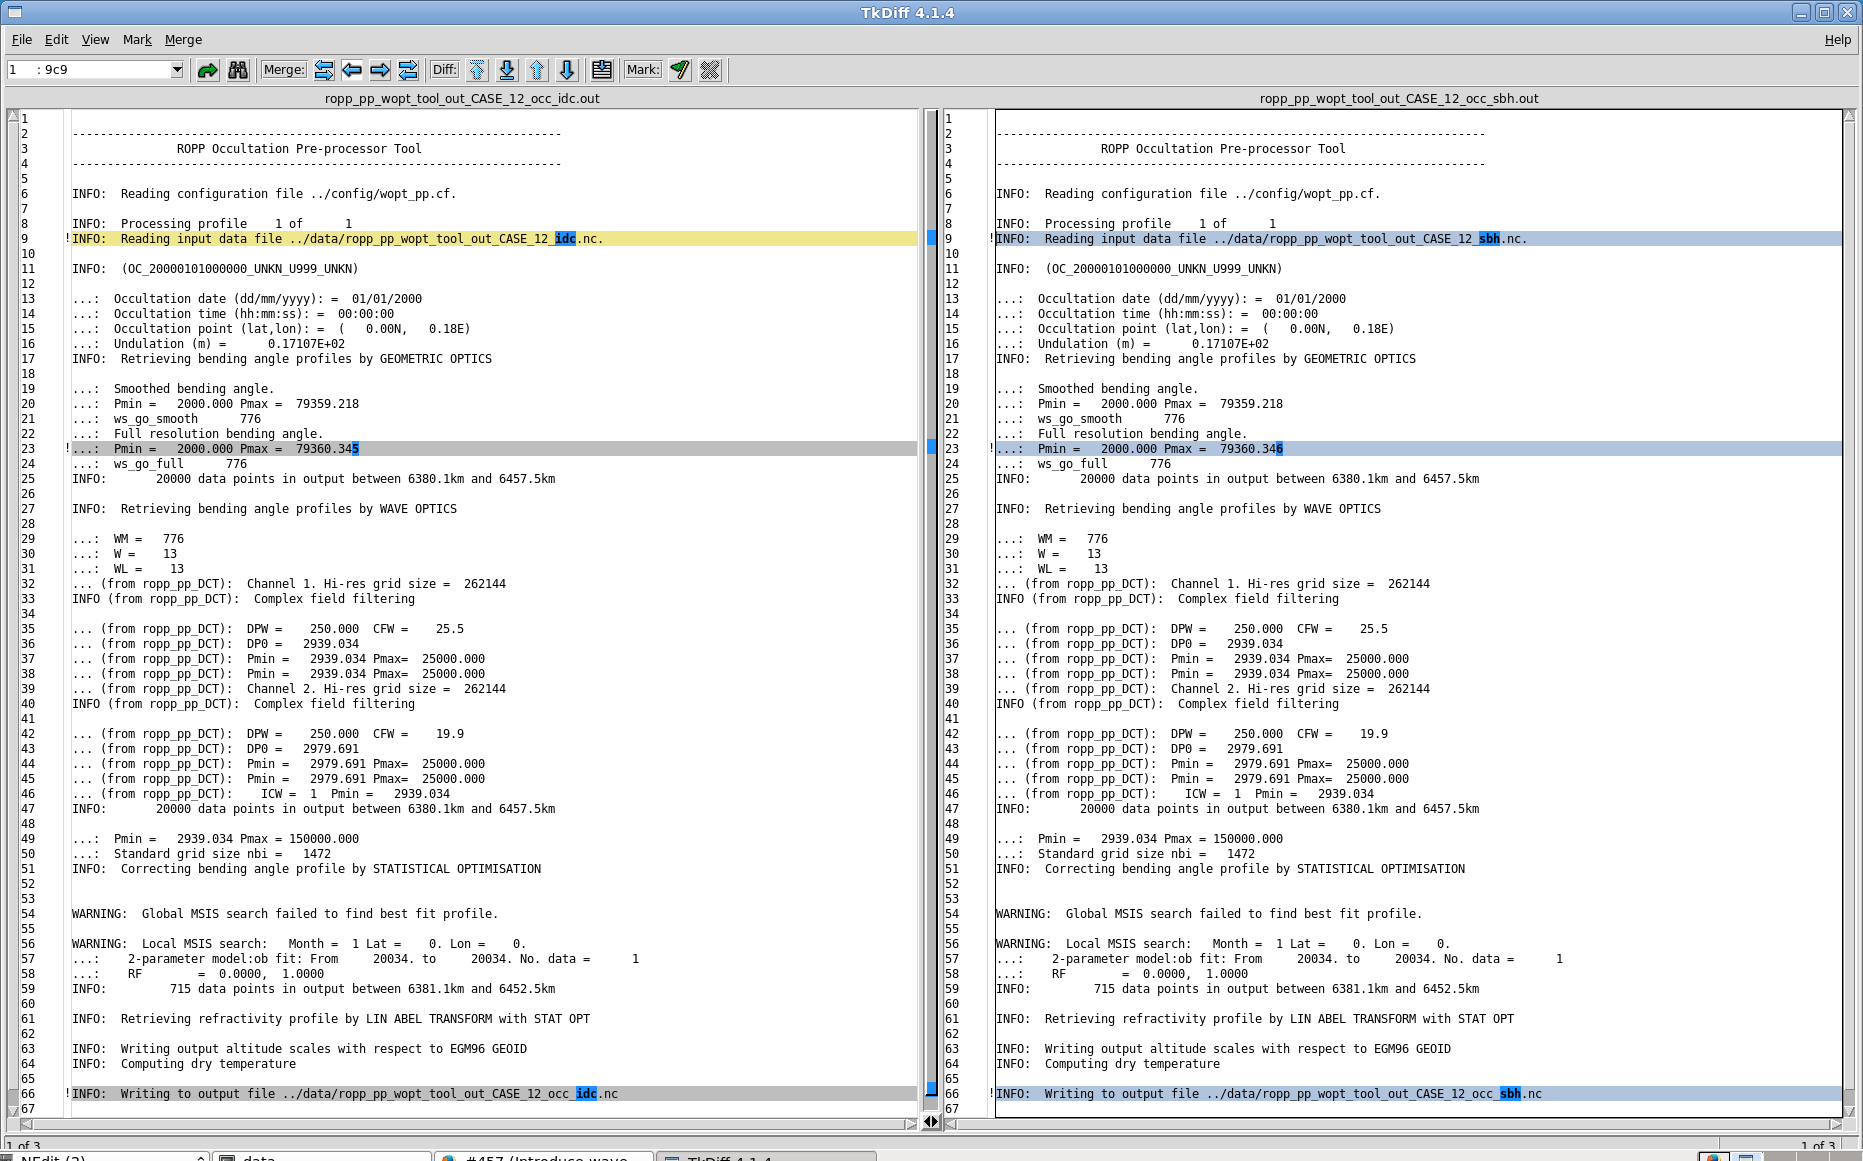This screenshot has height=1161, width=1863.
Task: Select merge choice left-then-right icon
Action: 324,70
